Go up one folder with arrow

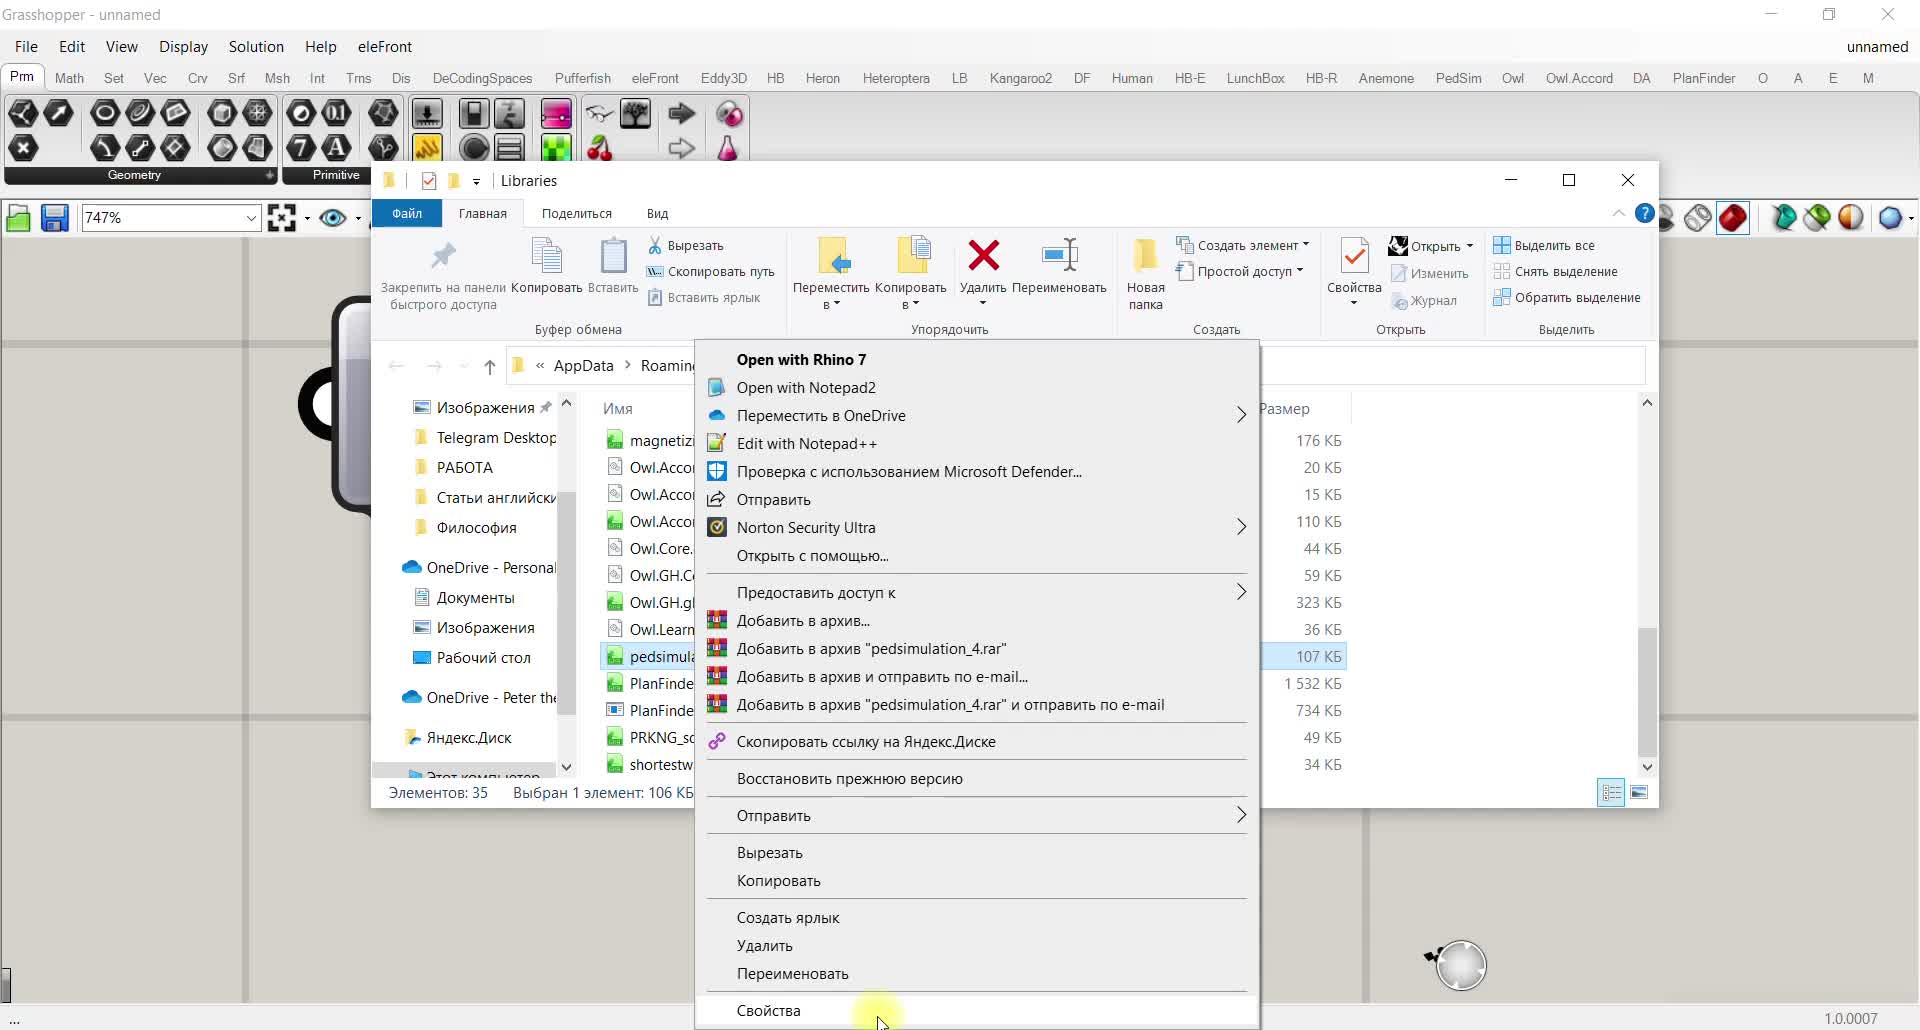pyautogui.click(x=490, y=366)
